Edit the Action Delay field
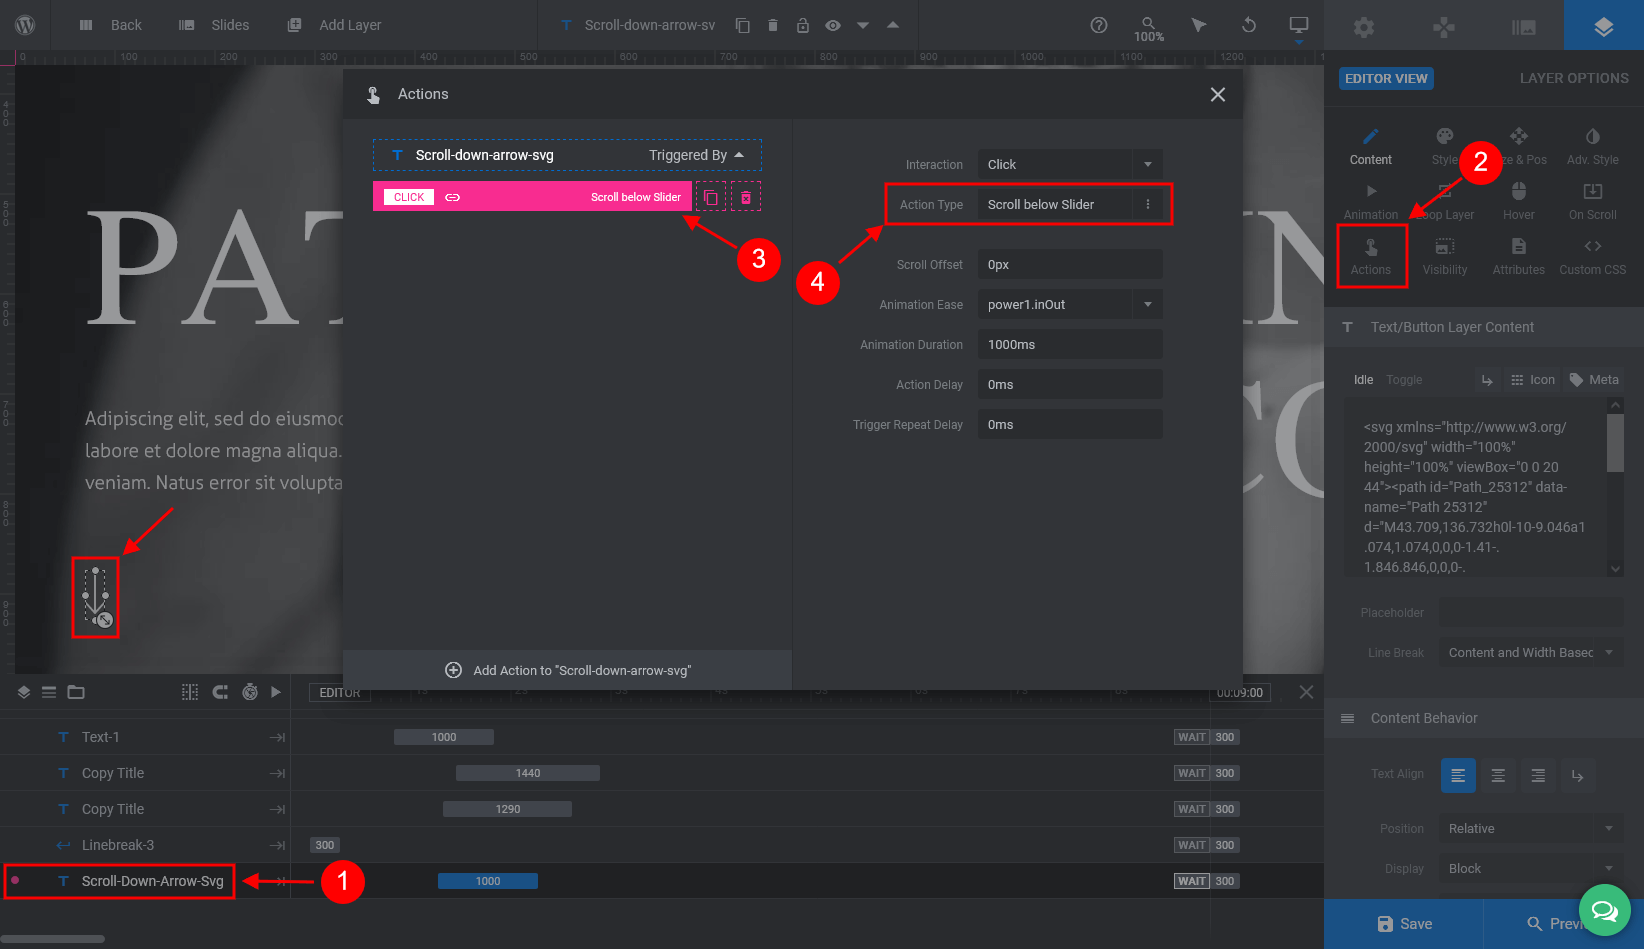The width and height of the screenshot is (1644, 949). pos(1070,384)
